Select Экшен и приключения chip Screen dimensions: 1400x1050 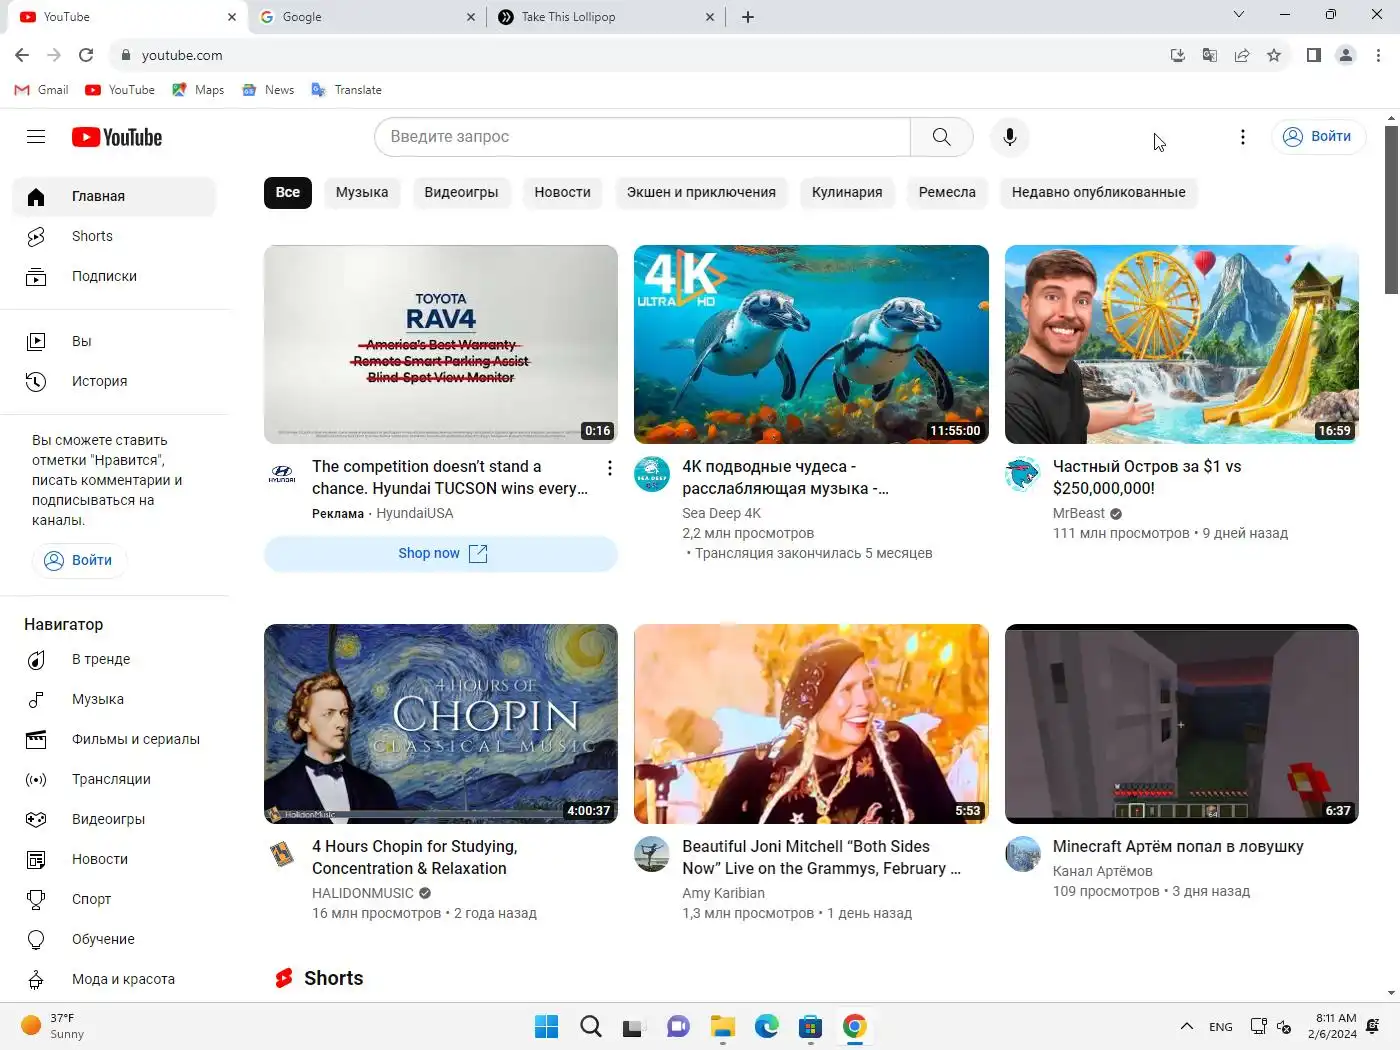pyautogui.click(x=701, y=192)
